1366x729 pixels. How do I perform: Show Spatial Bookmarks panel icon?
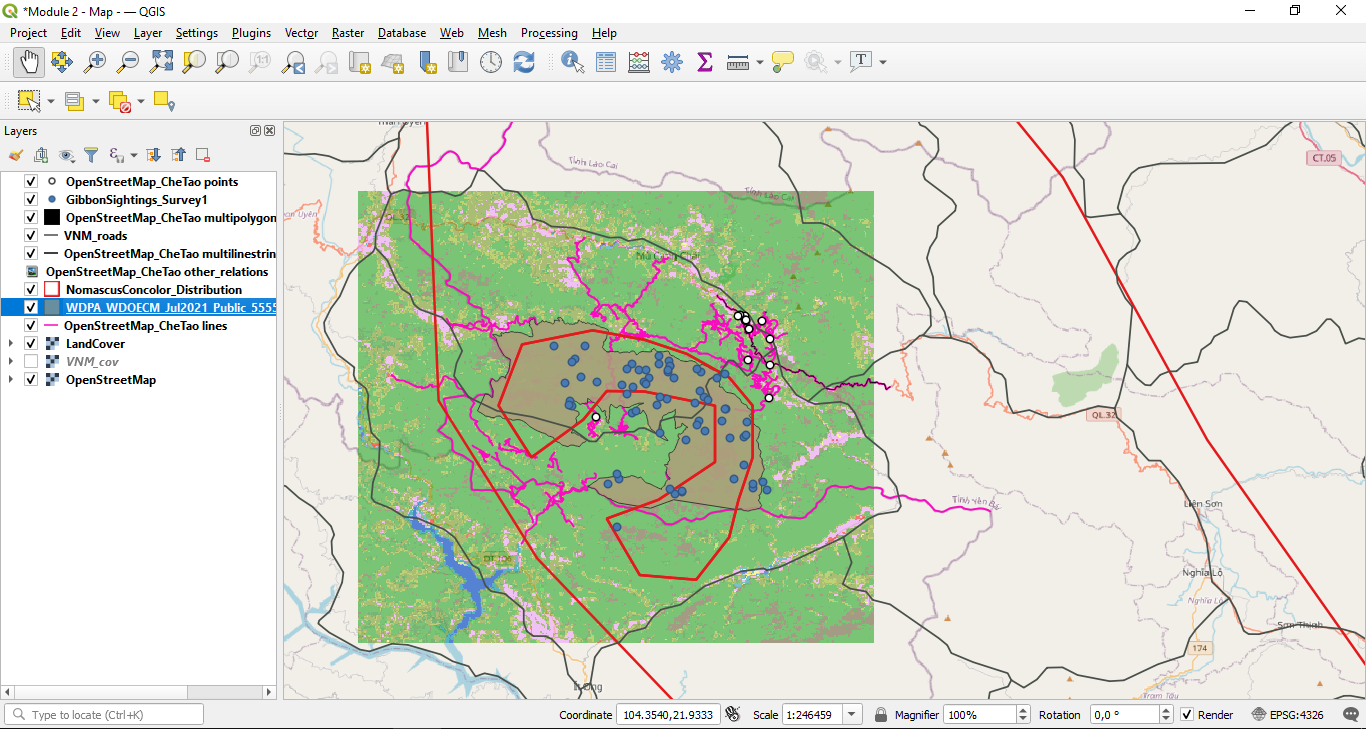(458, 62)
